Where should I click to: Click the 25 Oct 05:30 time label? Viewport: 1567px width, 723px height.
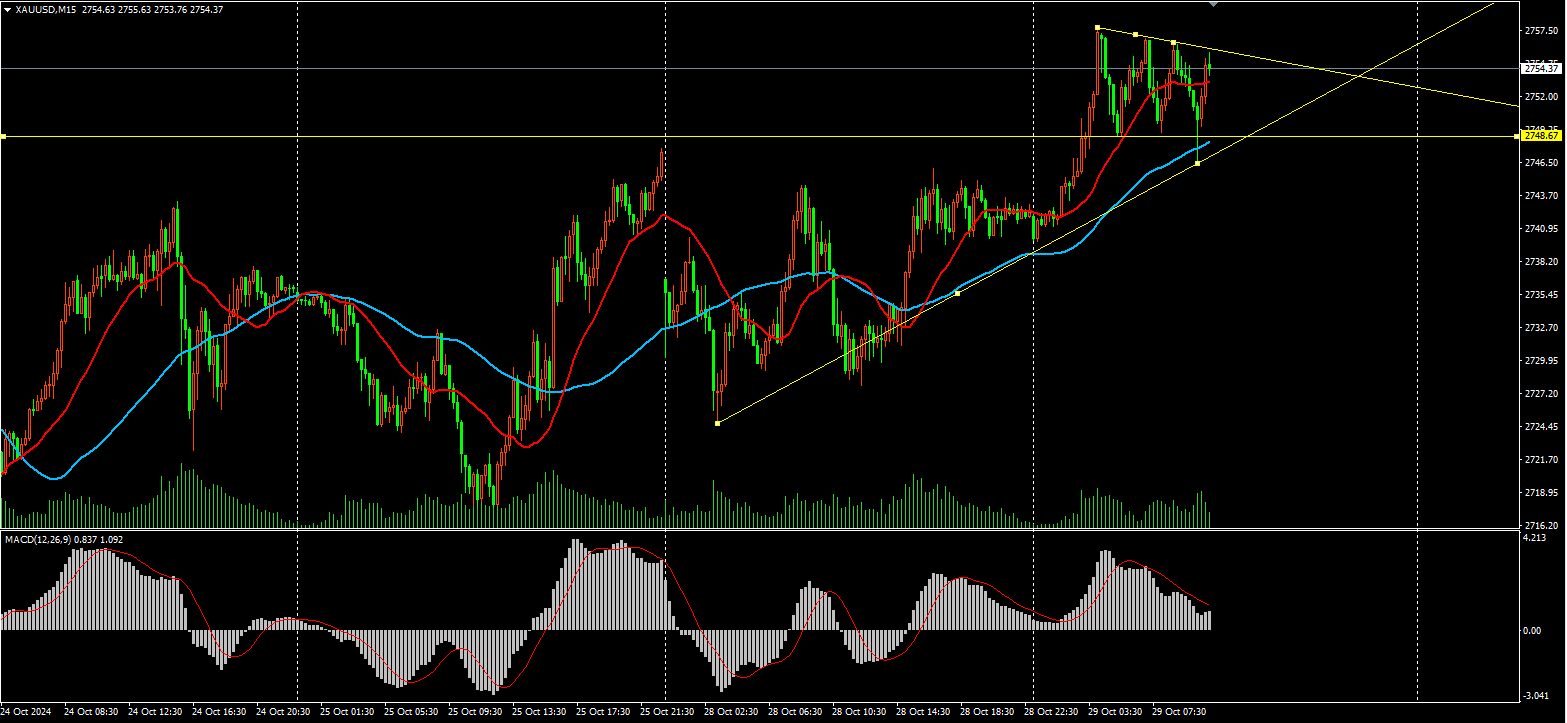[x=411, y=712]
